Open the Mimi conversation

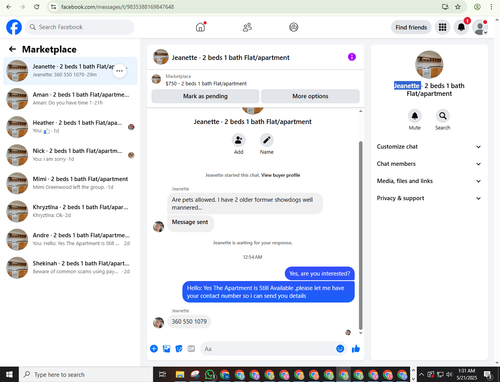pos(70,183)
